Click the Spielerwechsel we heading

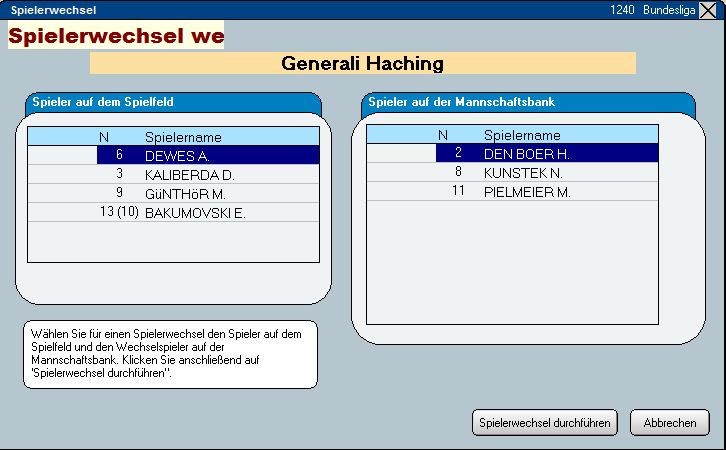[116, 37]
